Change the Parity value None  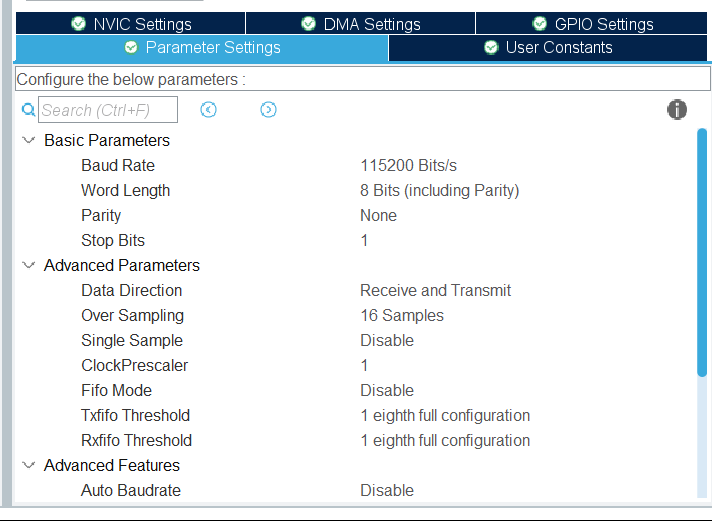coord(378,216)
